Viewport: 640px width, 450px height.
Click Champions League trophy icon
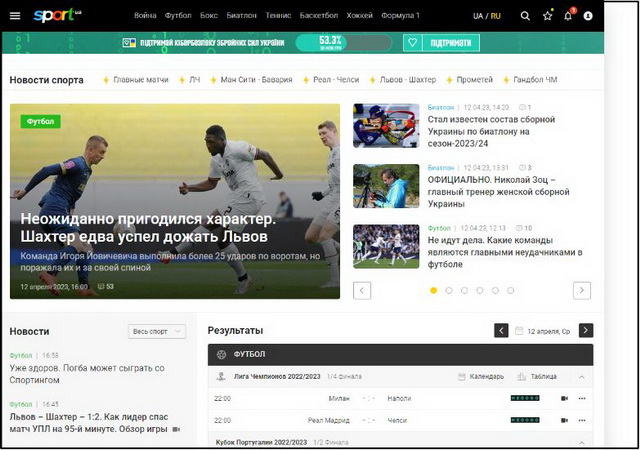coord(221,376)
